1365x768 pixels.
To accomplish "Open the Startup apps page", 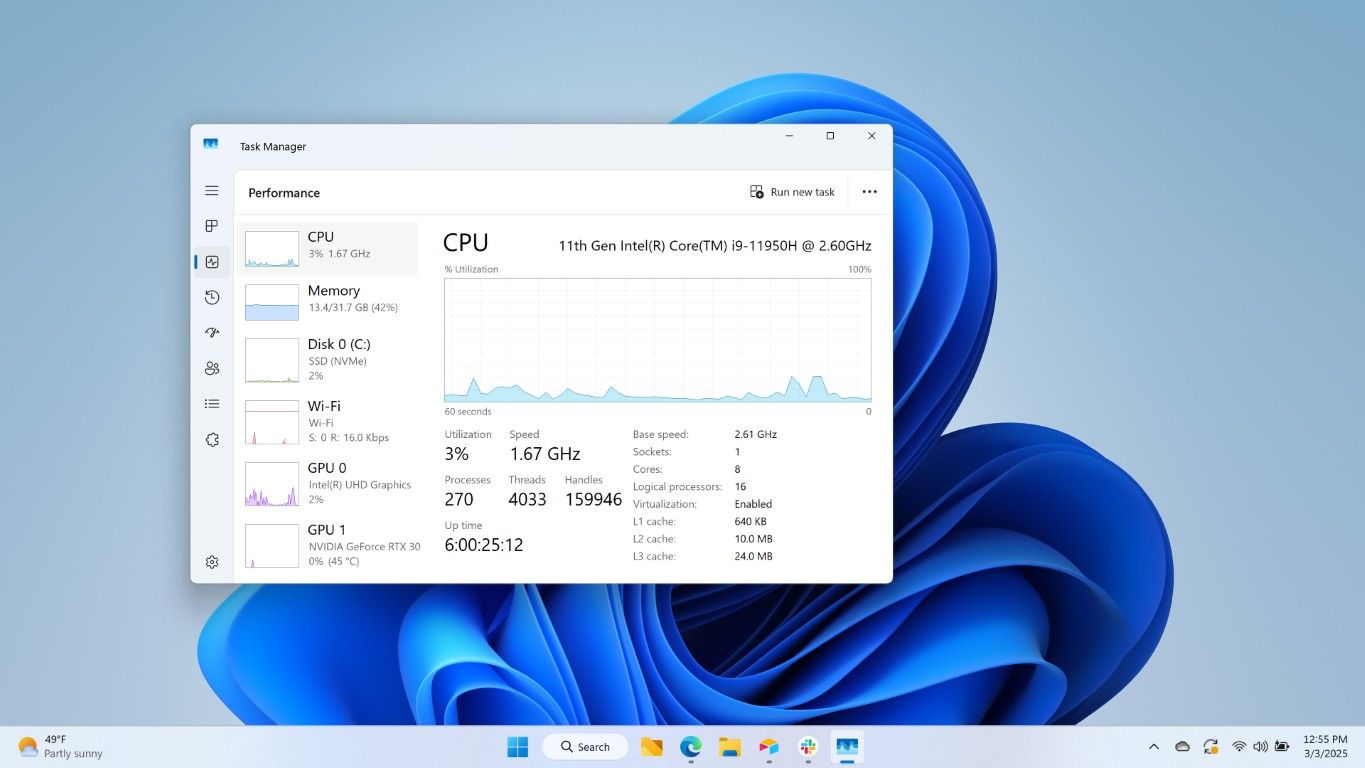I will 211,332.
